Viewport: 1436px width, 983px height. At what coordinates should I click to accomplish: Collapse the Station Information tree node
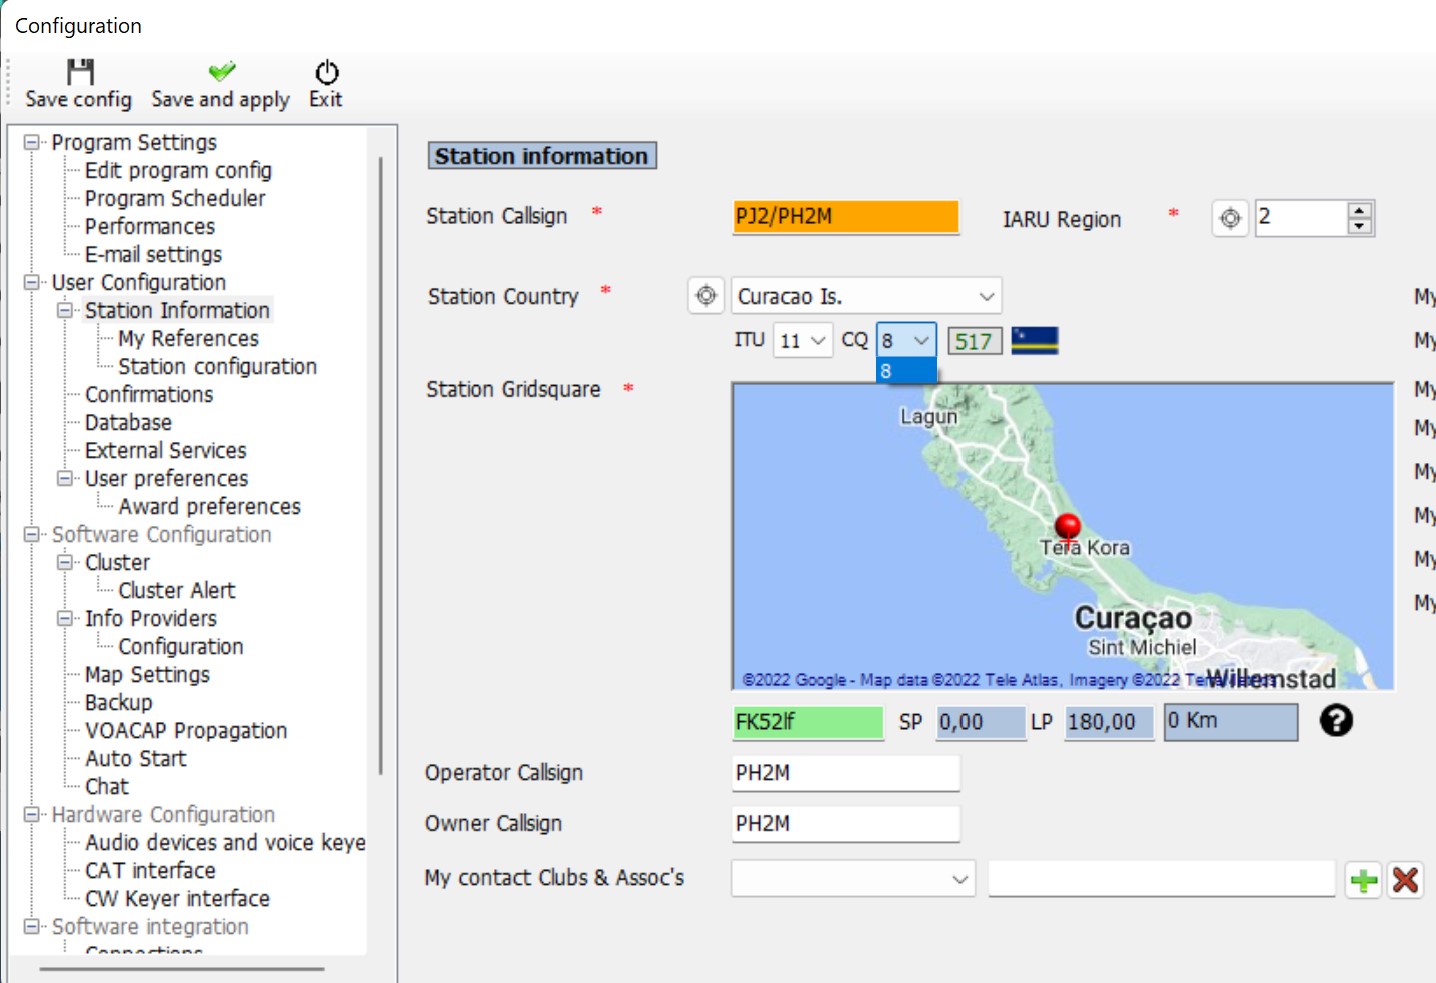pos(65,310)
